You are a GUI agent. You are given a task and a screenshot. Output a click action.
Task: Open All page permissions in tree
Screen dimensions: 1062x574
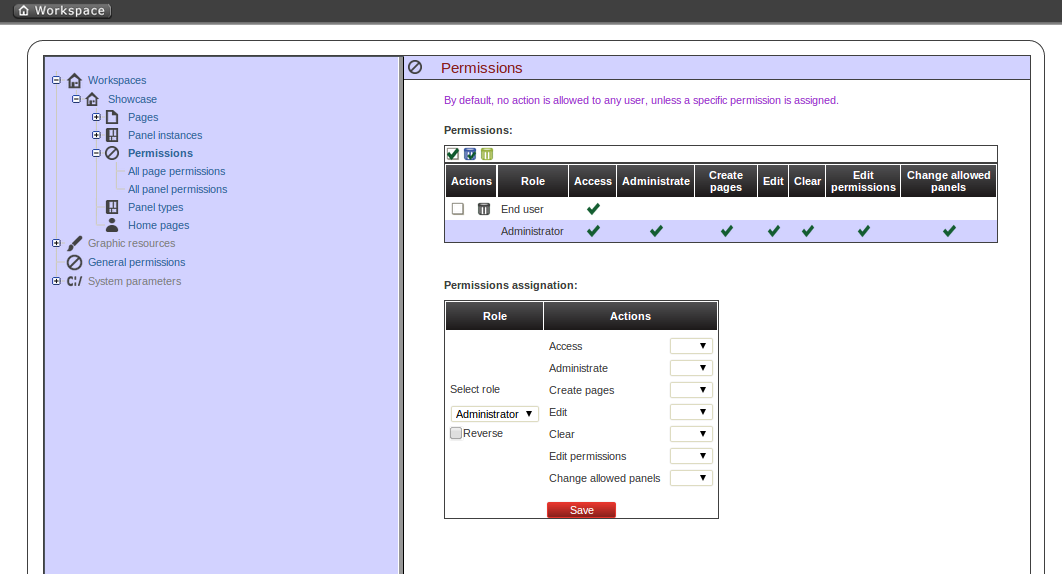pyautogui.click(x=176, y=171)
